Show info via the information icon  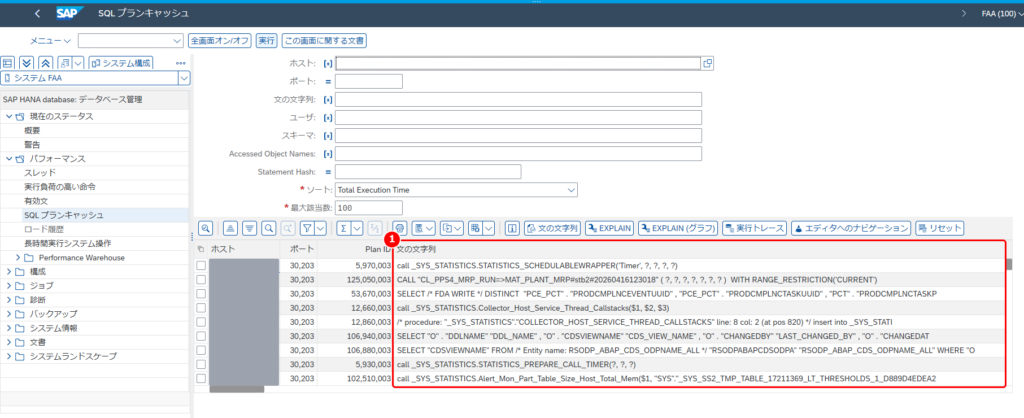pos(513,228)
